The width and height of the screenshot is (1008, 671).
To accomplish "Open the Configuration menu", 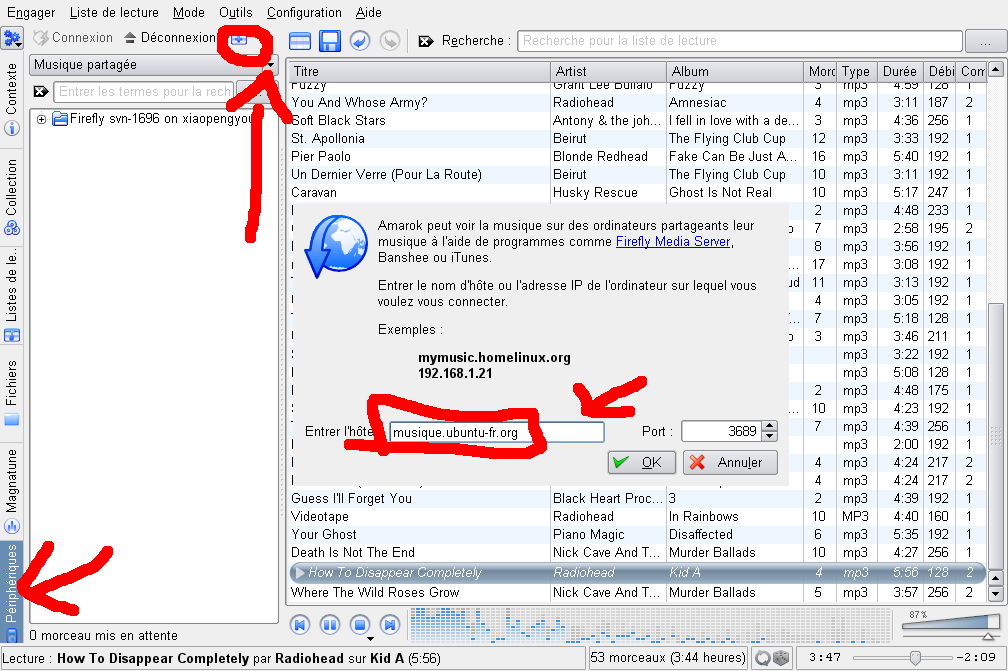I will point(304,12).
